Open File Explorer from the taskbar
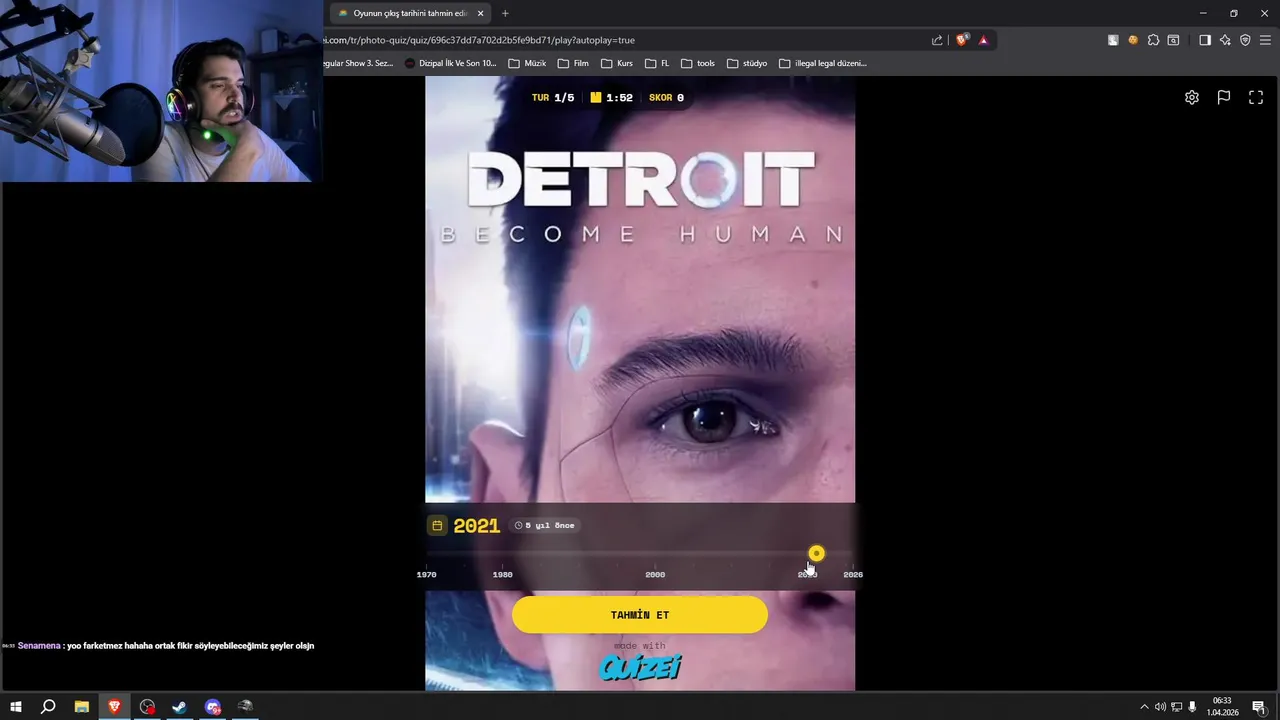Screen dimensions: 1280x720 click(81, 707)
